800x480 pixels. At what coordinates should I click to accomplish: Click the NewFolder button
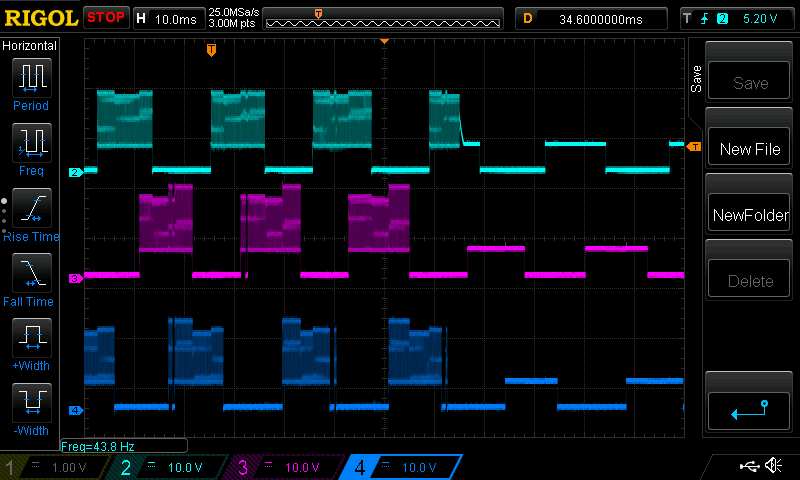pyautogui.click(x=748, y=213)
